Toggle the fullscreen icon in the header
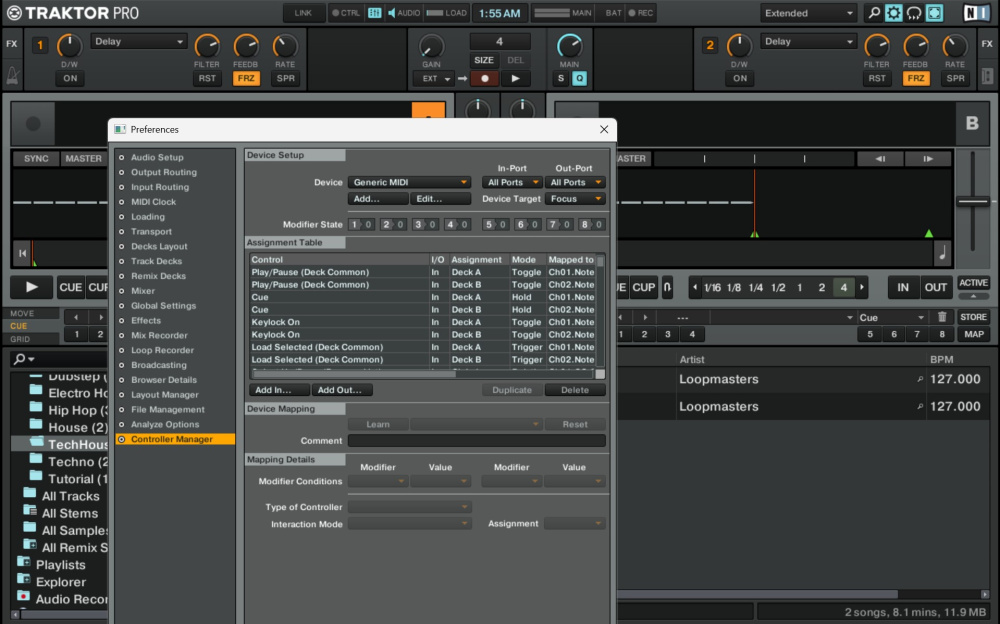1000x624 pixels. (934, 13)
